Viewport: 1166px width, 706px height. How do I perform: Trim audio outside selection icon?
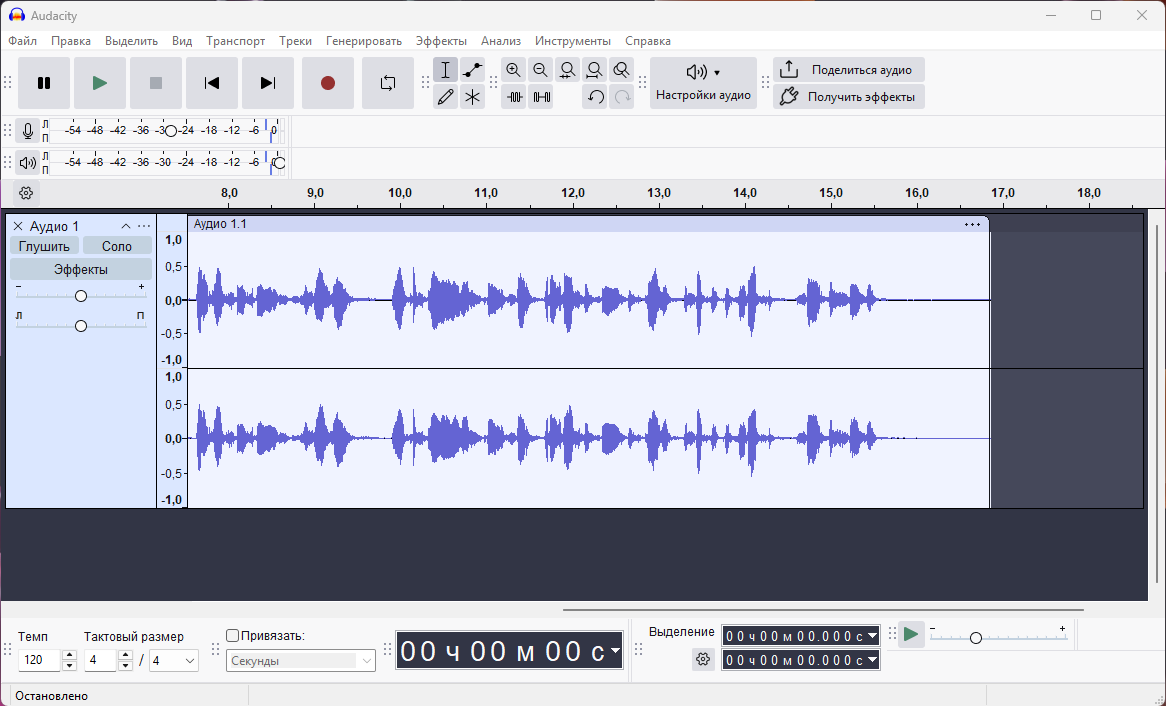coord(515,97)
